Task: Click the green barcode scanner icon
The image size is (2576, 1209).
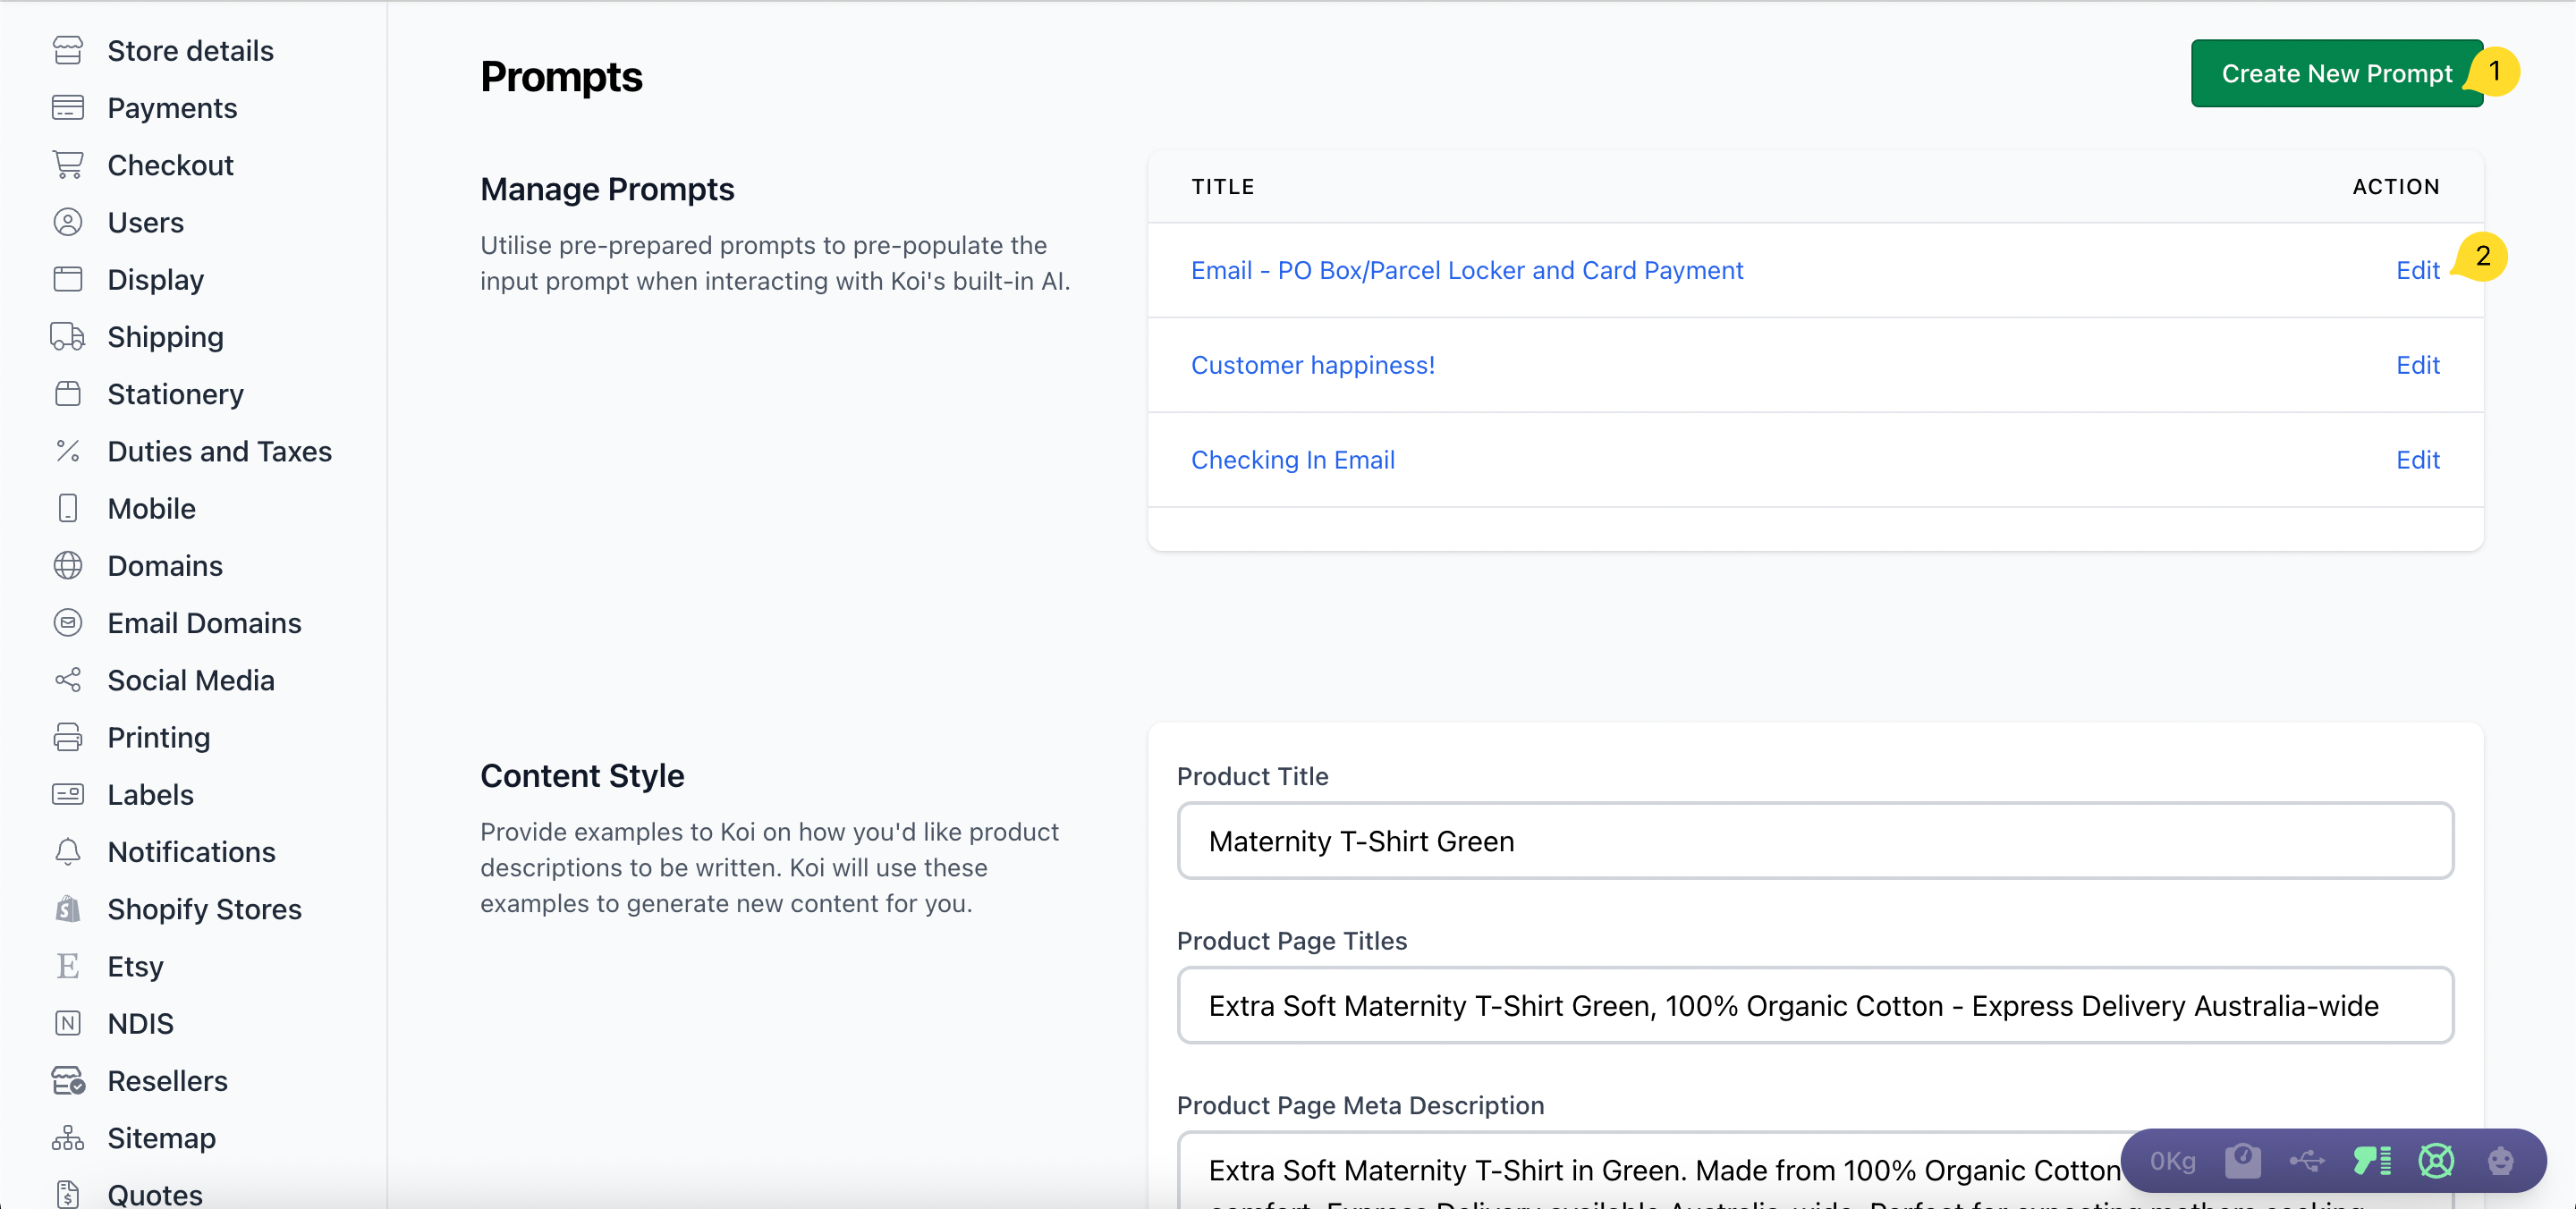Action: (2371, 1160)
